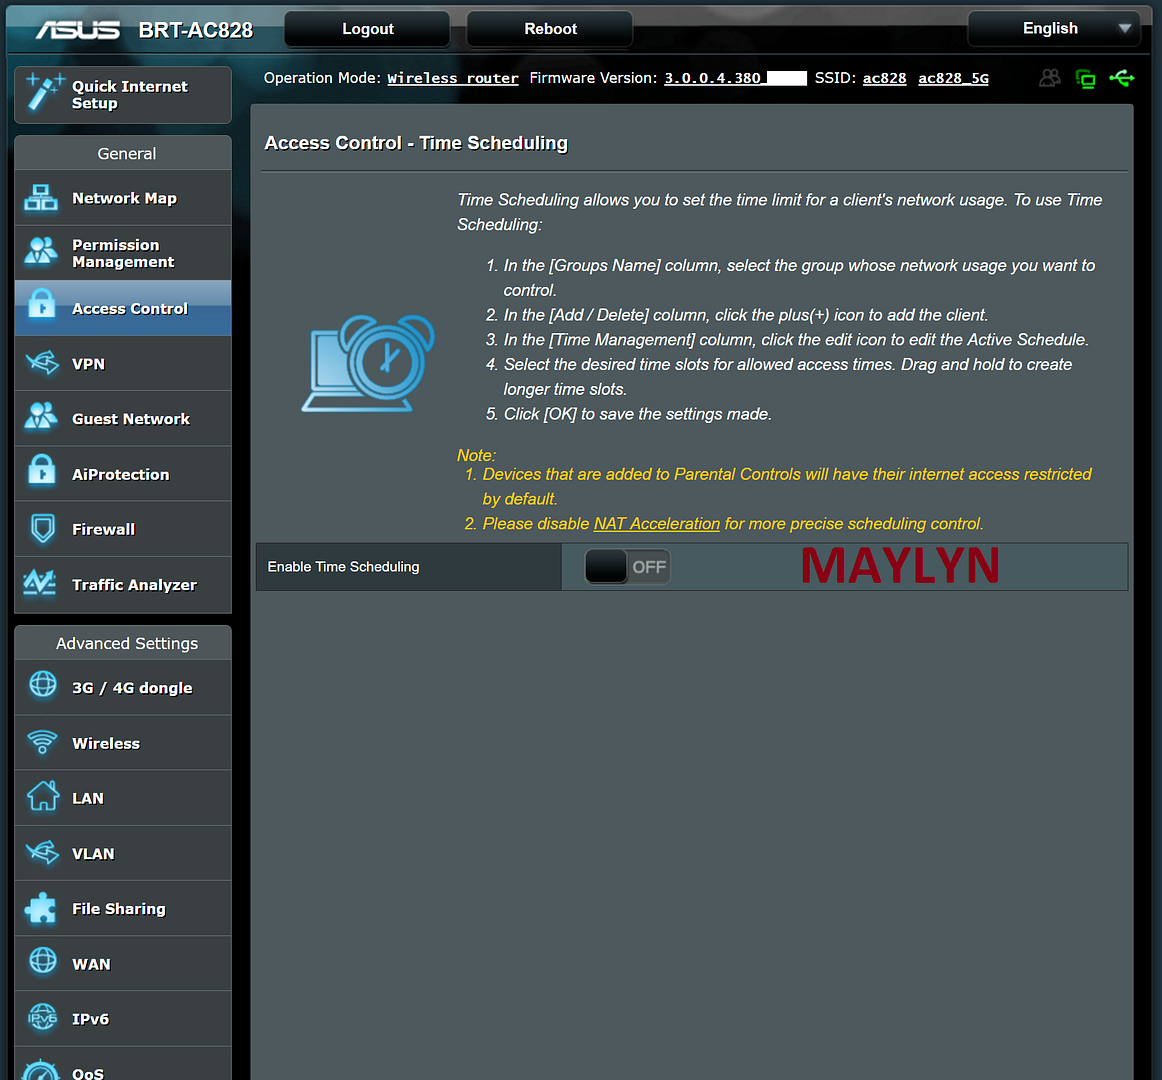Click the Firewall shield icon
1162x1080 pixels.
pyautogui.click(x=42, y=529)
